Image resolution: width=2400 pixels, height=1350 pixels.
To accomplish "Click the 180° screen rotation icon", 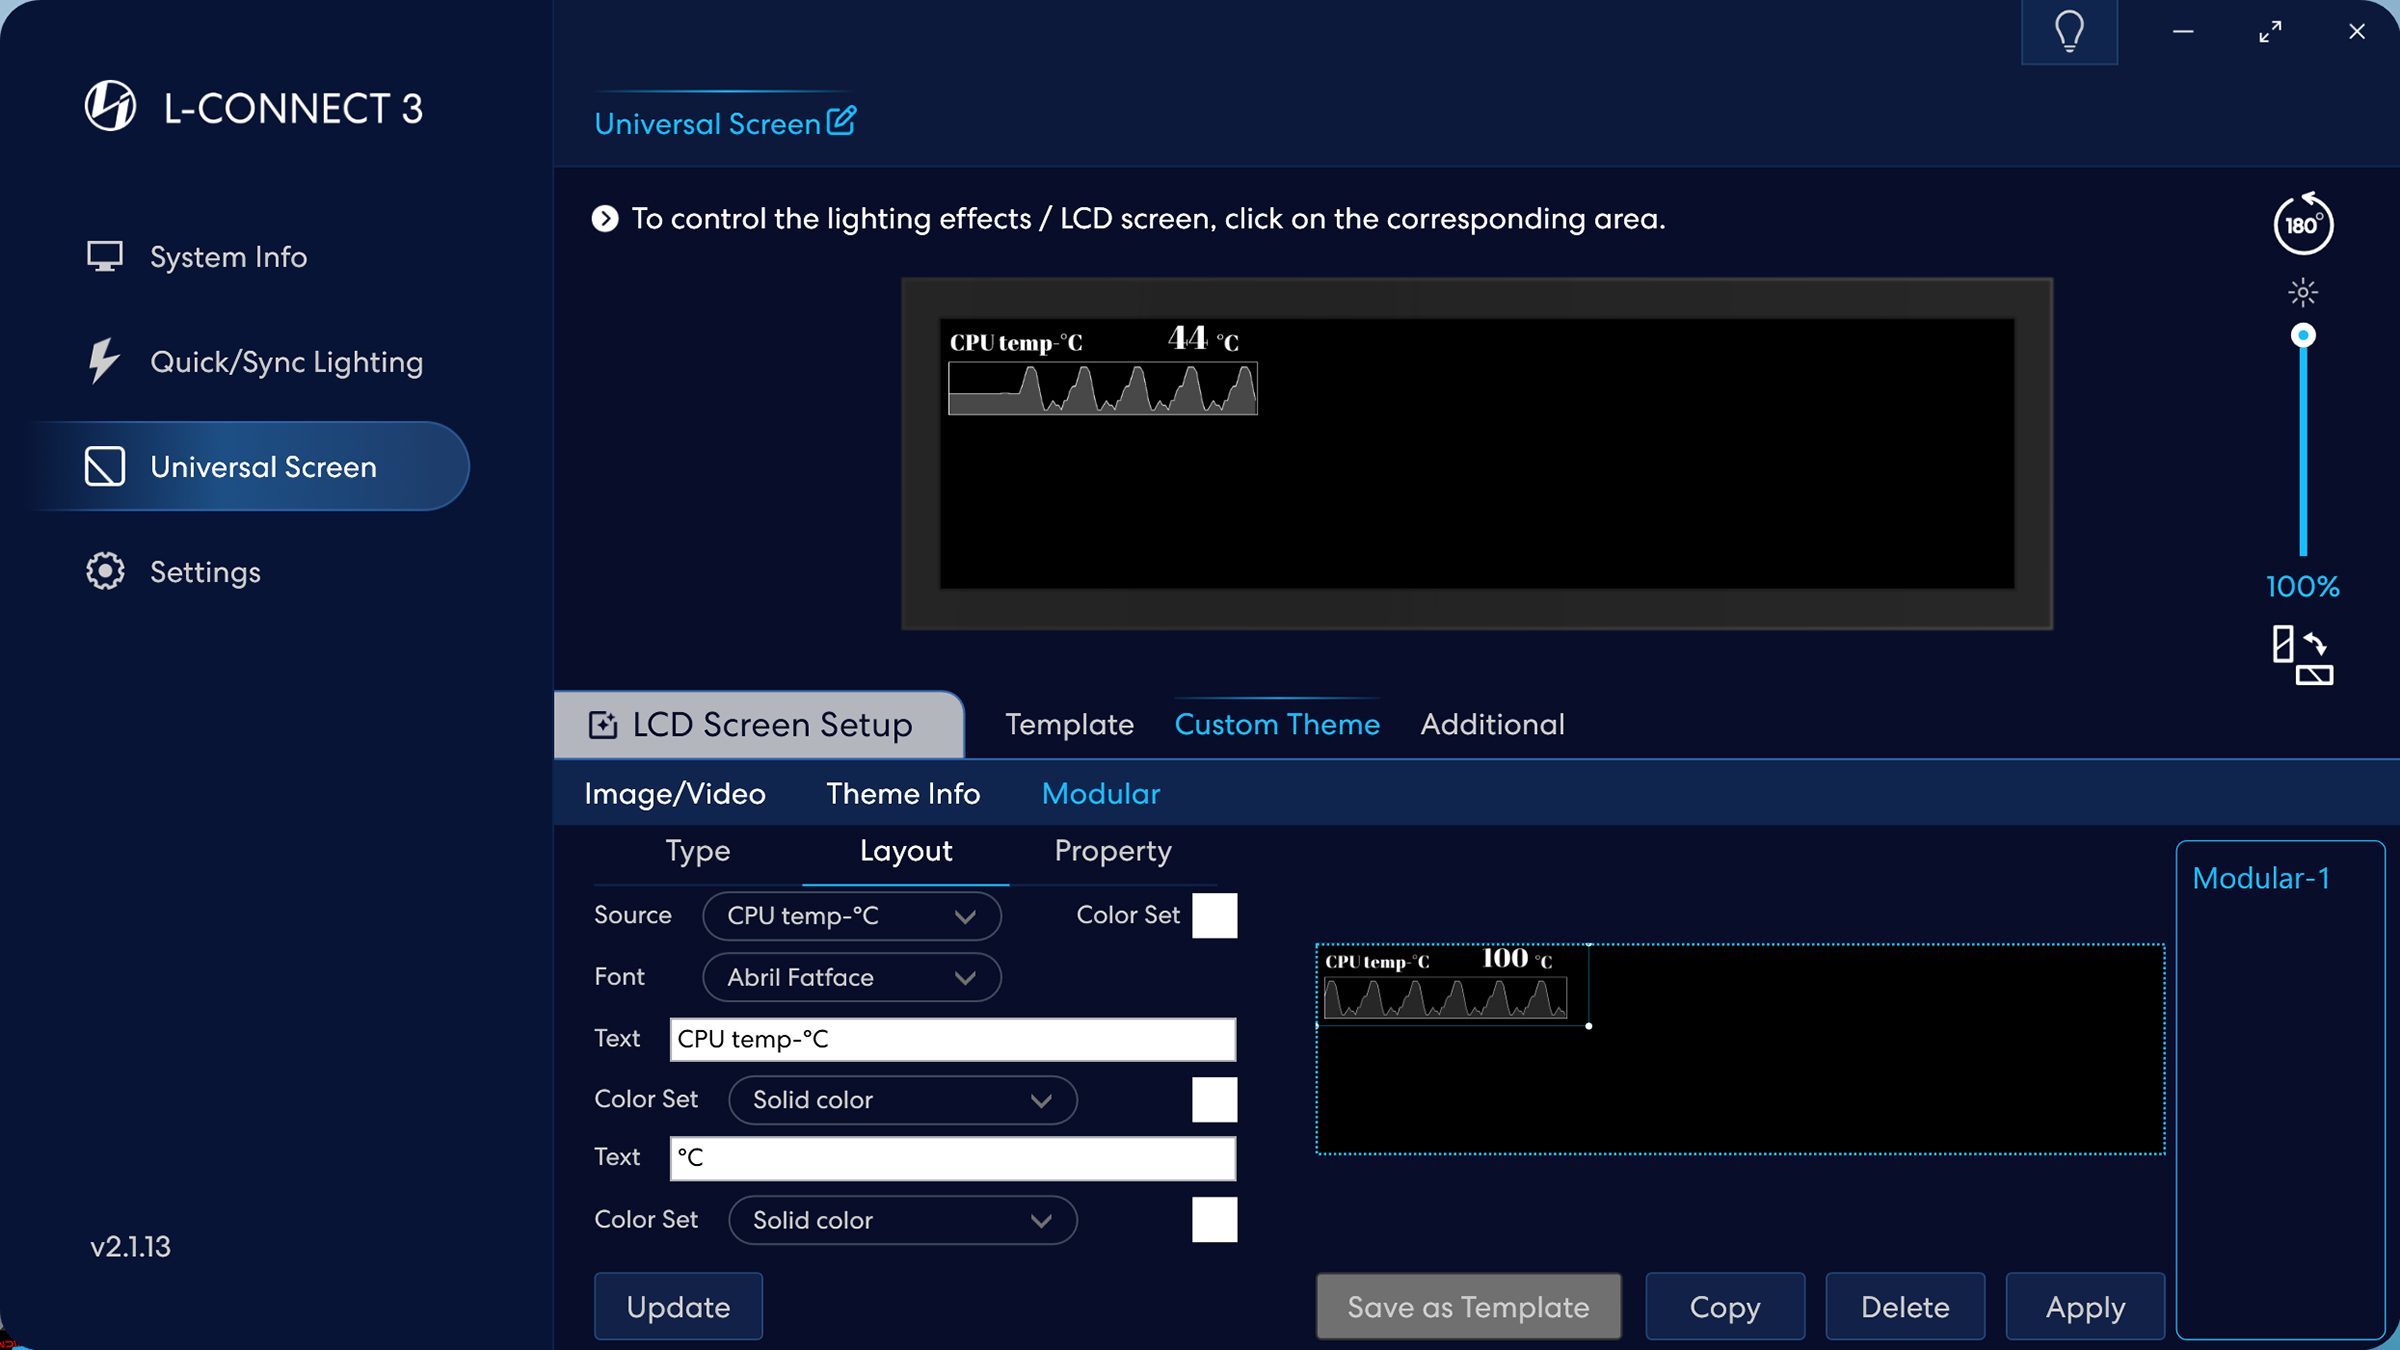I will (2302, 224).
